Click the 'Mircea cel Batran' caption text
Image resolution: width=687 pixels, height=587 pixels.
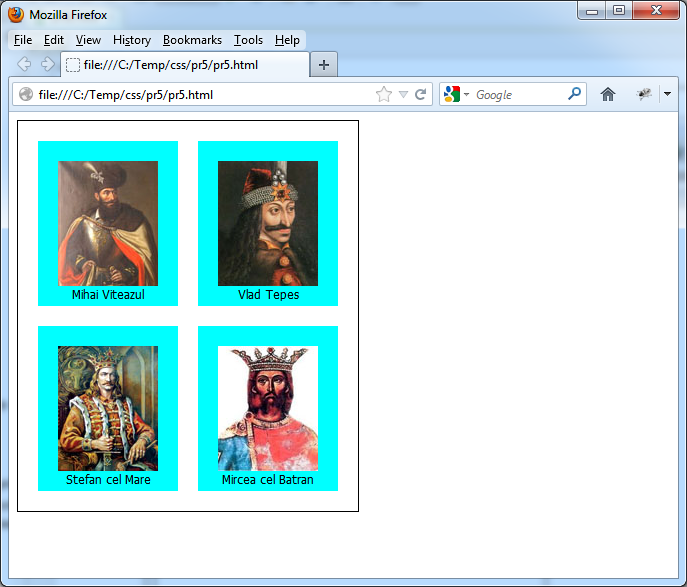[x=268, y=480]
